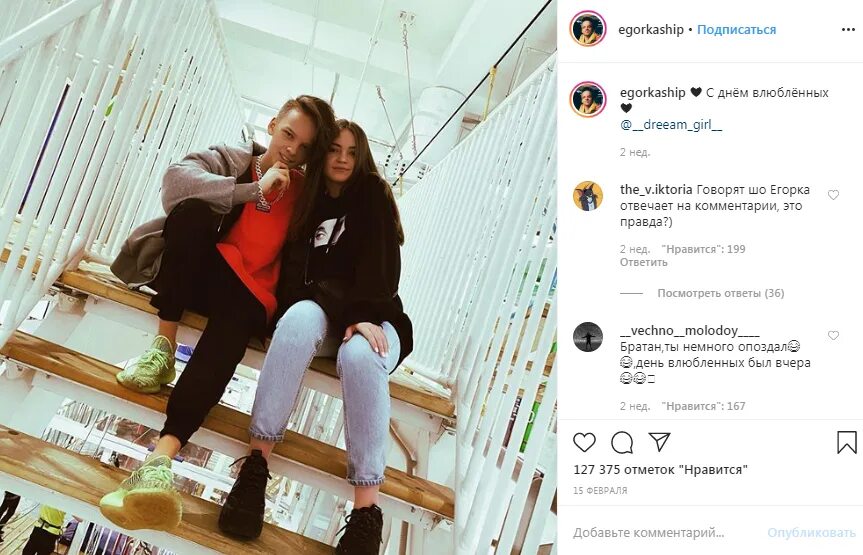Click the the_v.iktoria username
This screenshot has height=555, width=863.
coord(656,189)
